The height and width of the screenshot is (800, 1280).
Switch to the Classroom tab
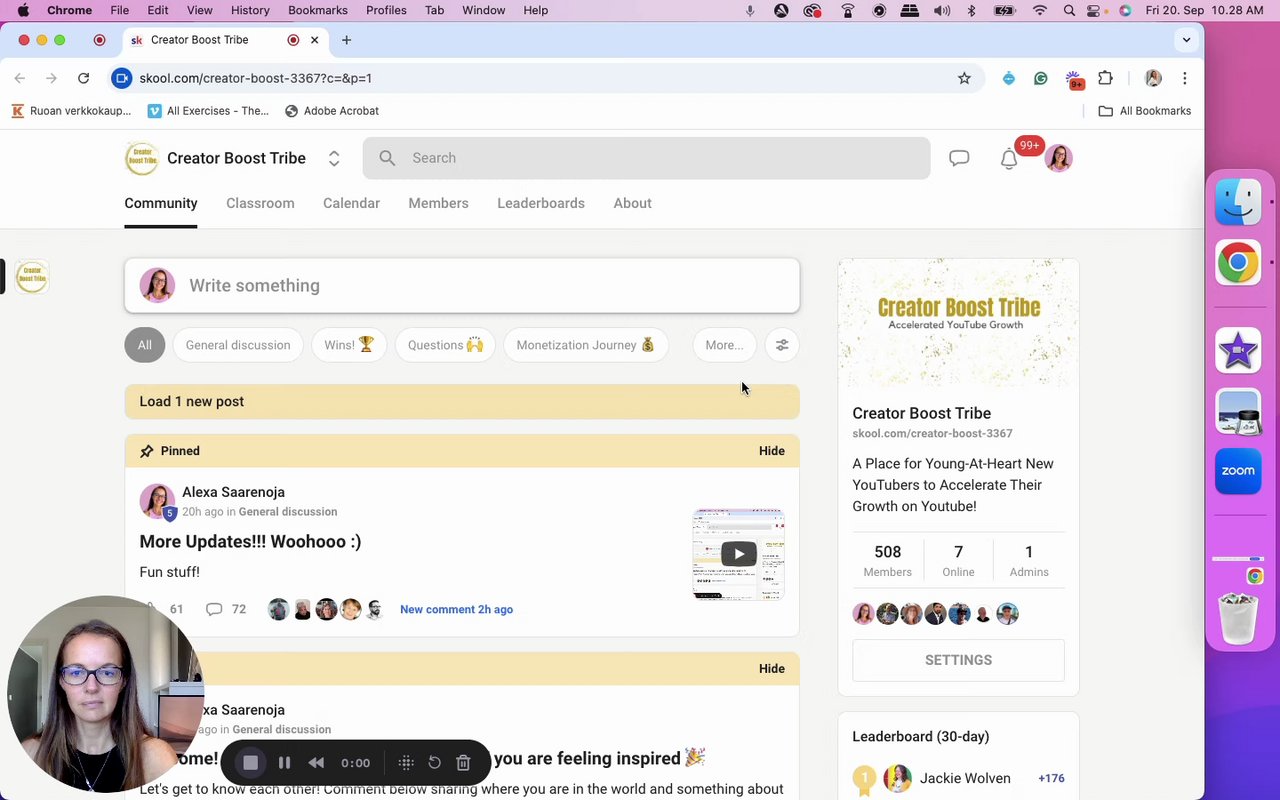pyautogui.click(x=260, y=203)
